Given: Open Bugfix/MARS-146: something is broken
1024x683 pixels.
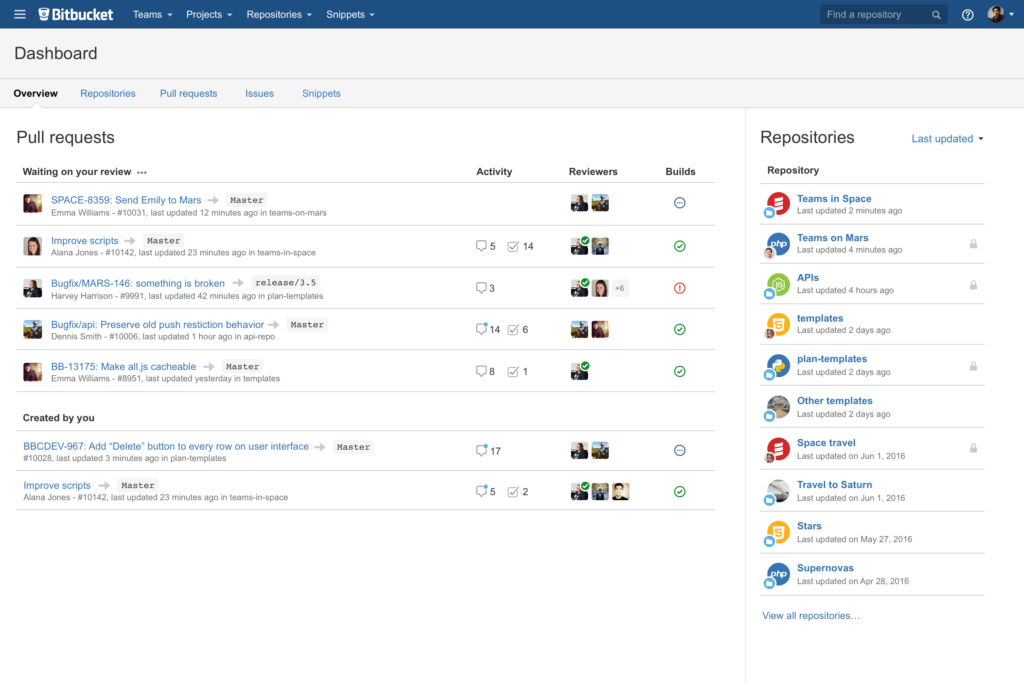Looking at the screenshot, I should [x=138, y=283].
